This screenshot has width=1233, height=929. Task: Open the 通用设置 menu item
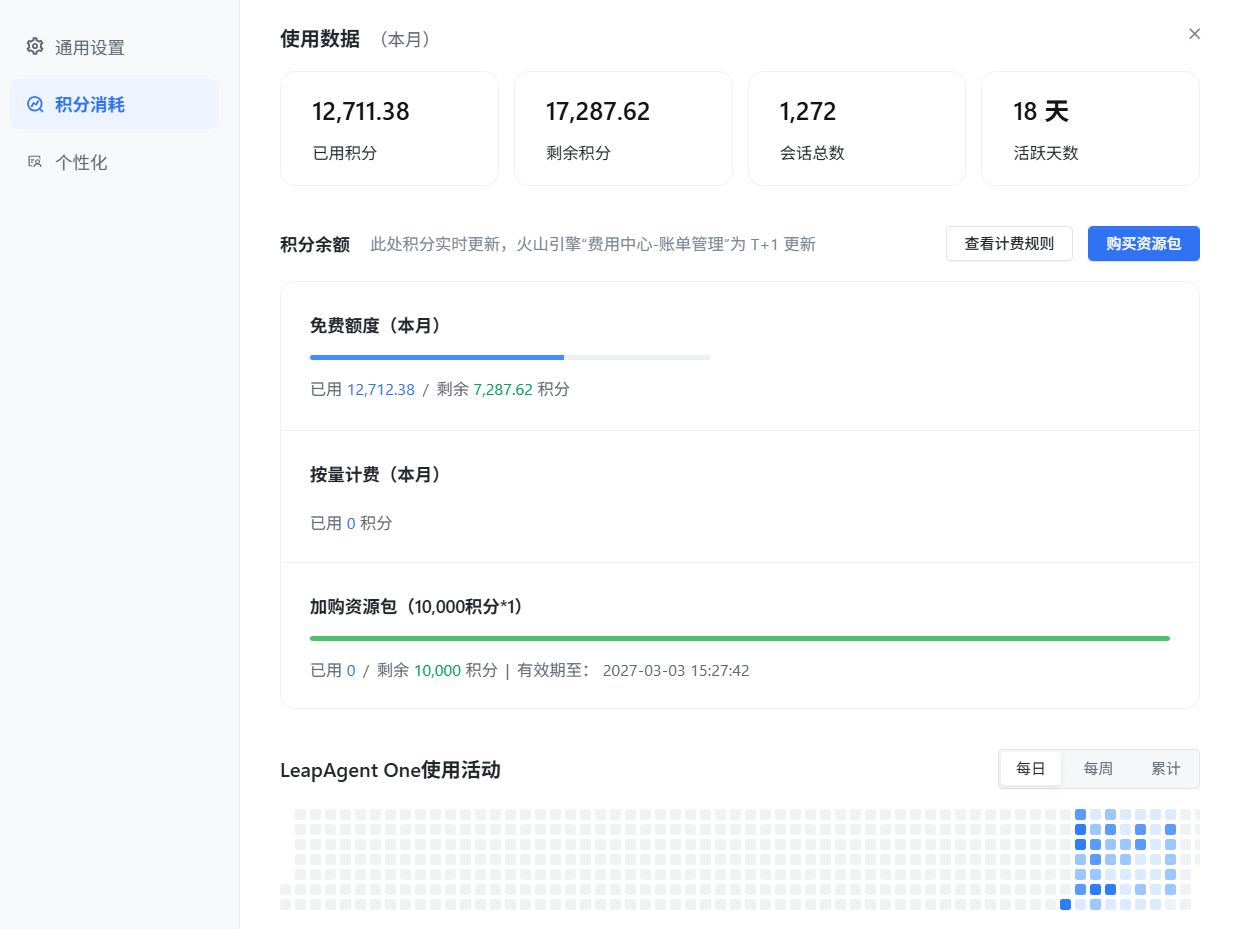(x=114, y=47)
